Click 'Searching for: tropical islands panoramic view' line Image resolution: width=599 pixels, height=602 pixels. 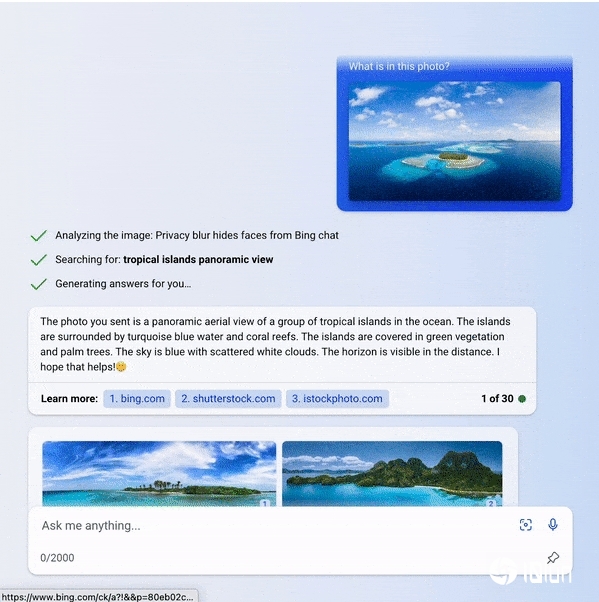(x=164, y=260)
